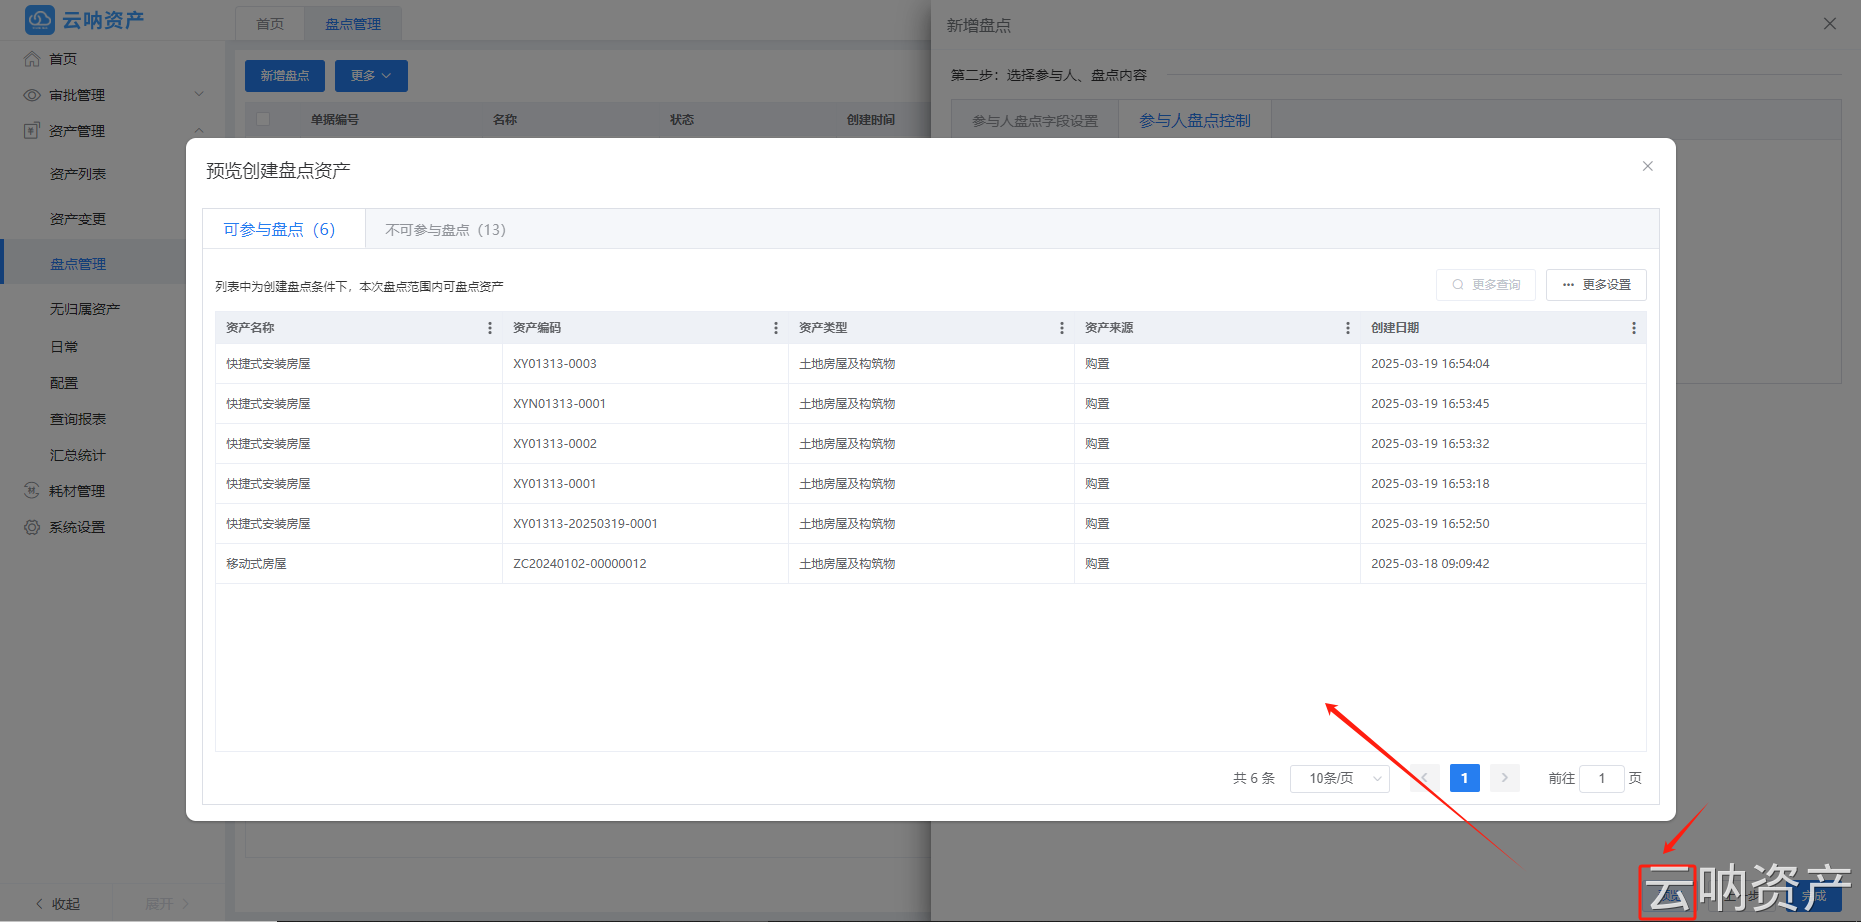Open the 10条/页 page size dropdown
Screen dimensions: 1861x922
pyautogui.click(x=1340, y=778)
